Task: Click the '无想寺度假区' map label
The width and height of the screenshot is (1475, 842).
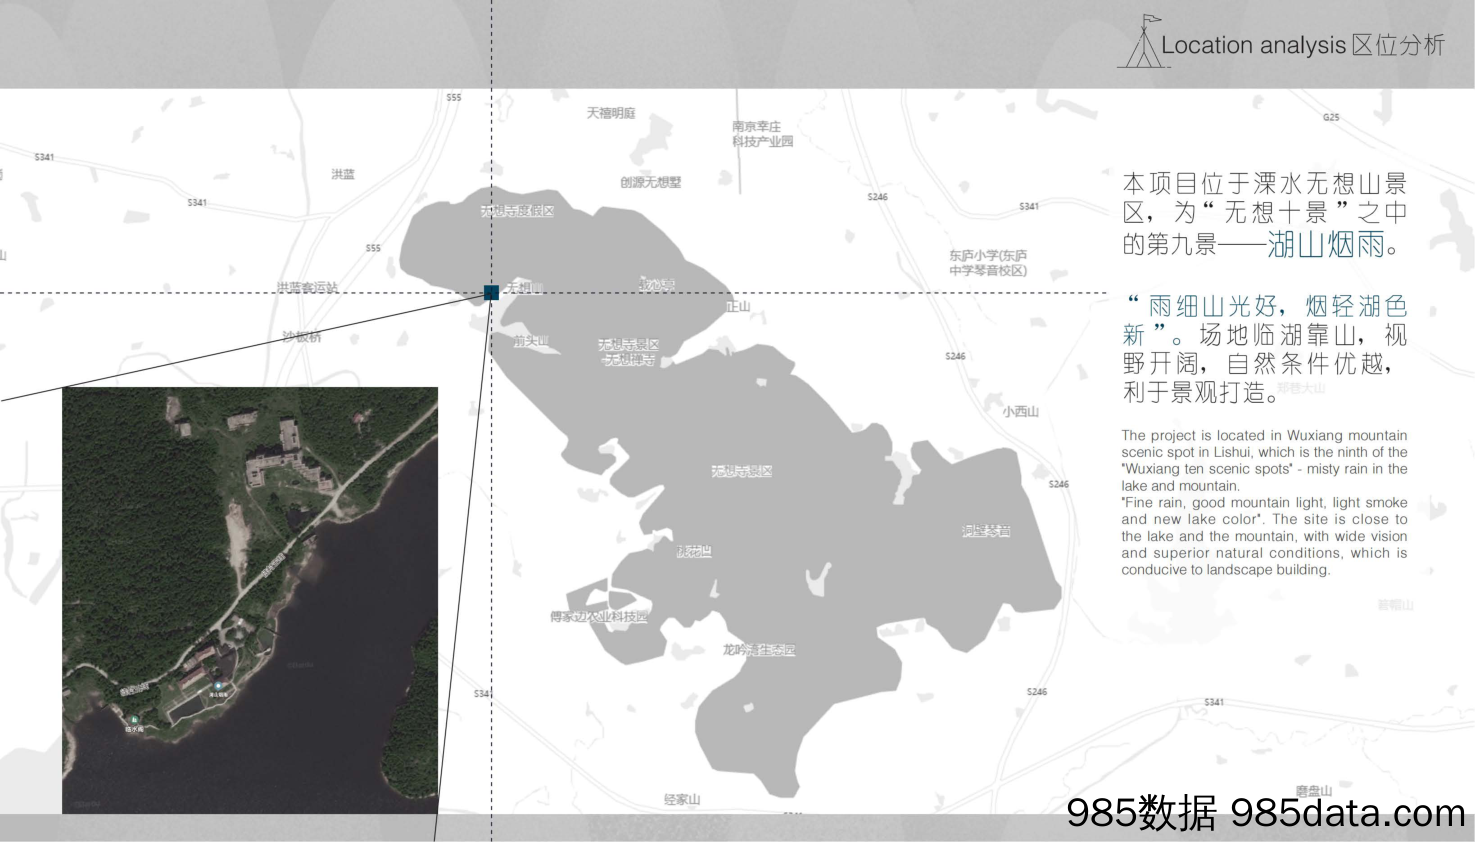Action: [517, 211]
